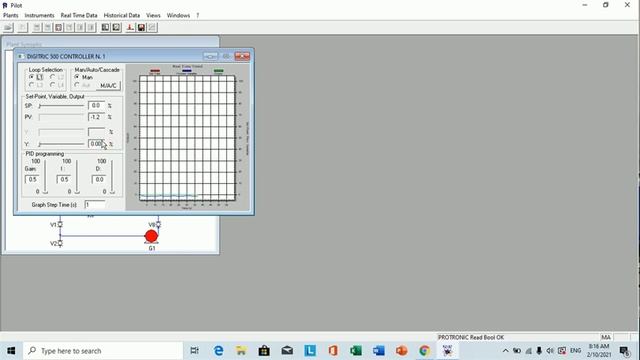Open the Historical Data menu
Viewport: 640px width, 360px height.
tap(122, 15)
